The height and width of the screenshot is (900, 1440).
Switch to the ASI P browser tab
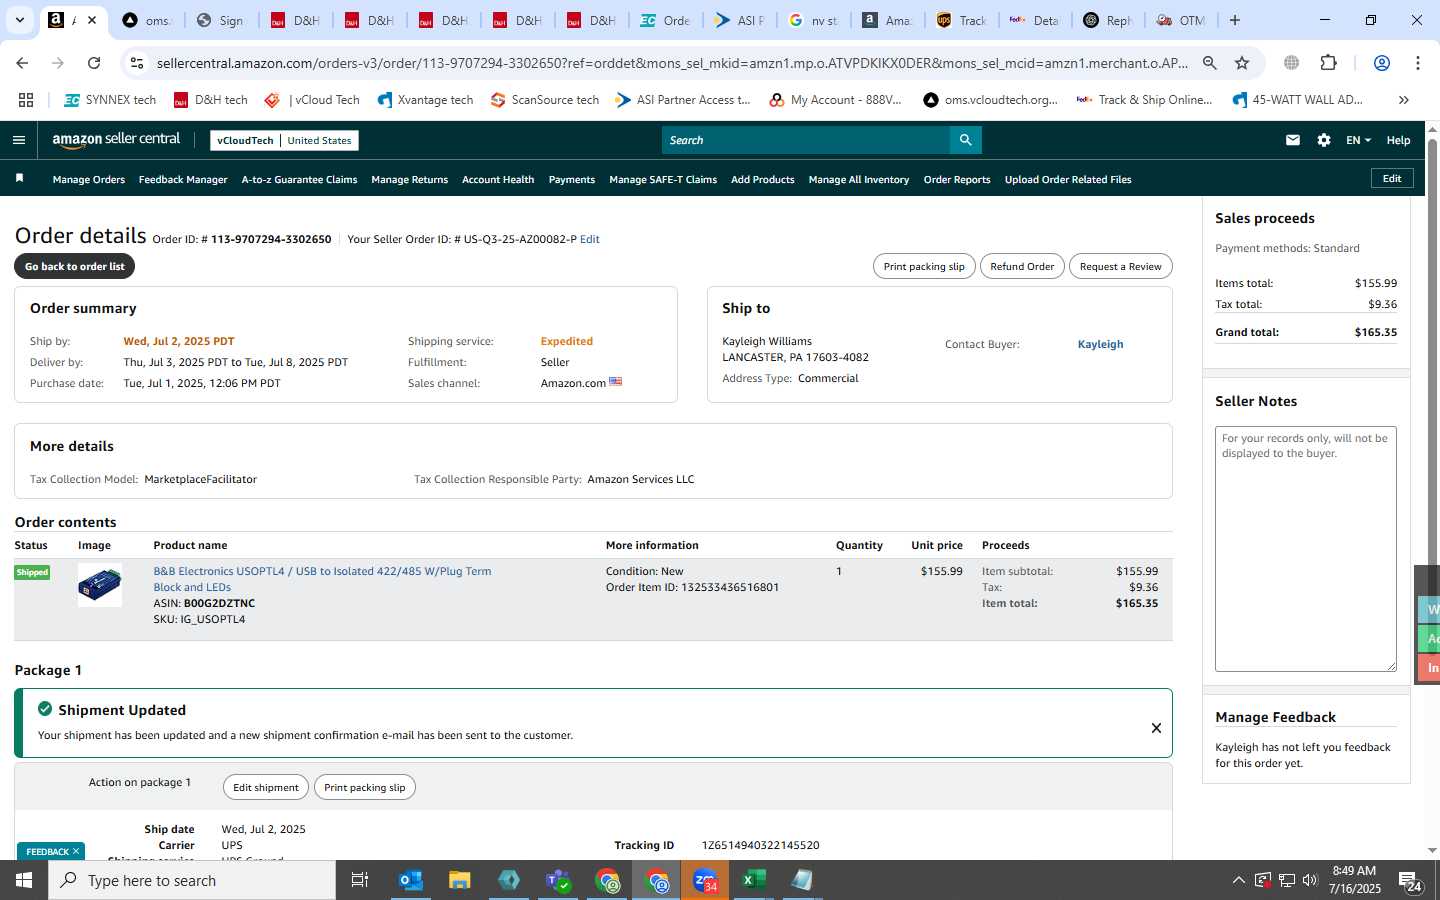coord(740,20)
